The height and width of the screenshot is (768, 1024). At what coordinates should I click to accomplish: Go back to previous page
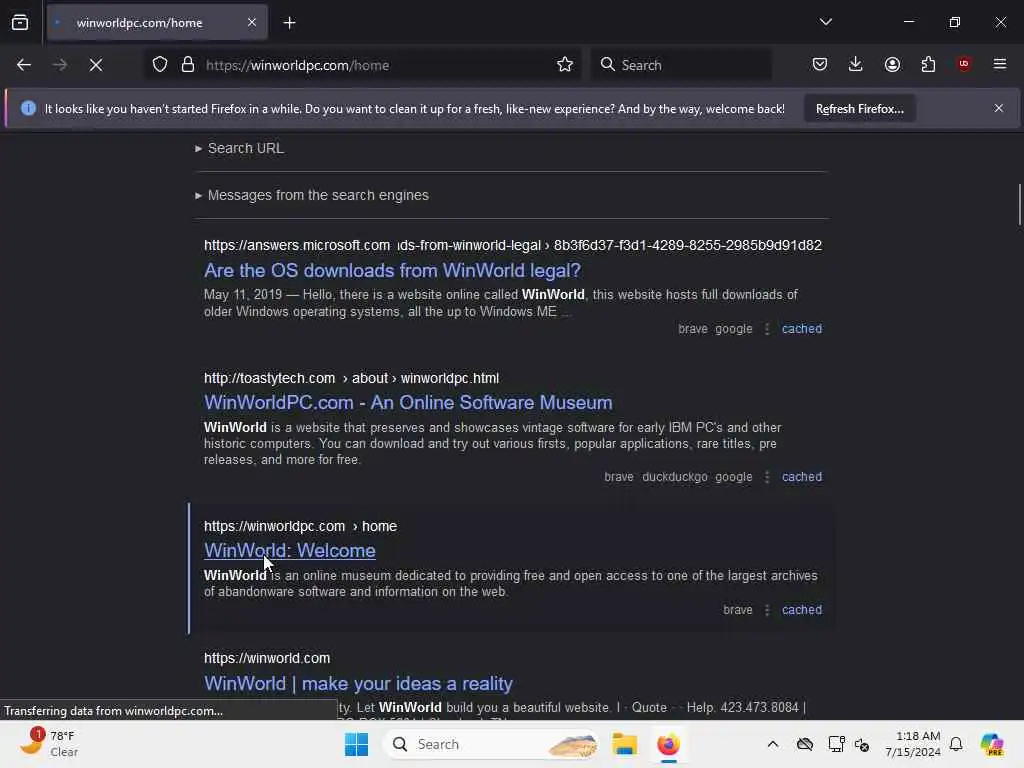[x=24, y=65]
